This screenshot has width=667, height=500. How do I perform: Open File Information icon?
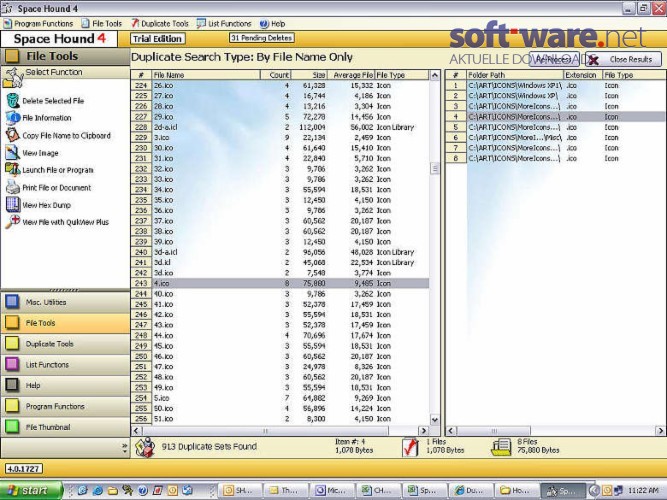click(13, 118)
